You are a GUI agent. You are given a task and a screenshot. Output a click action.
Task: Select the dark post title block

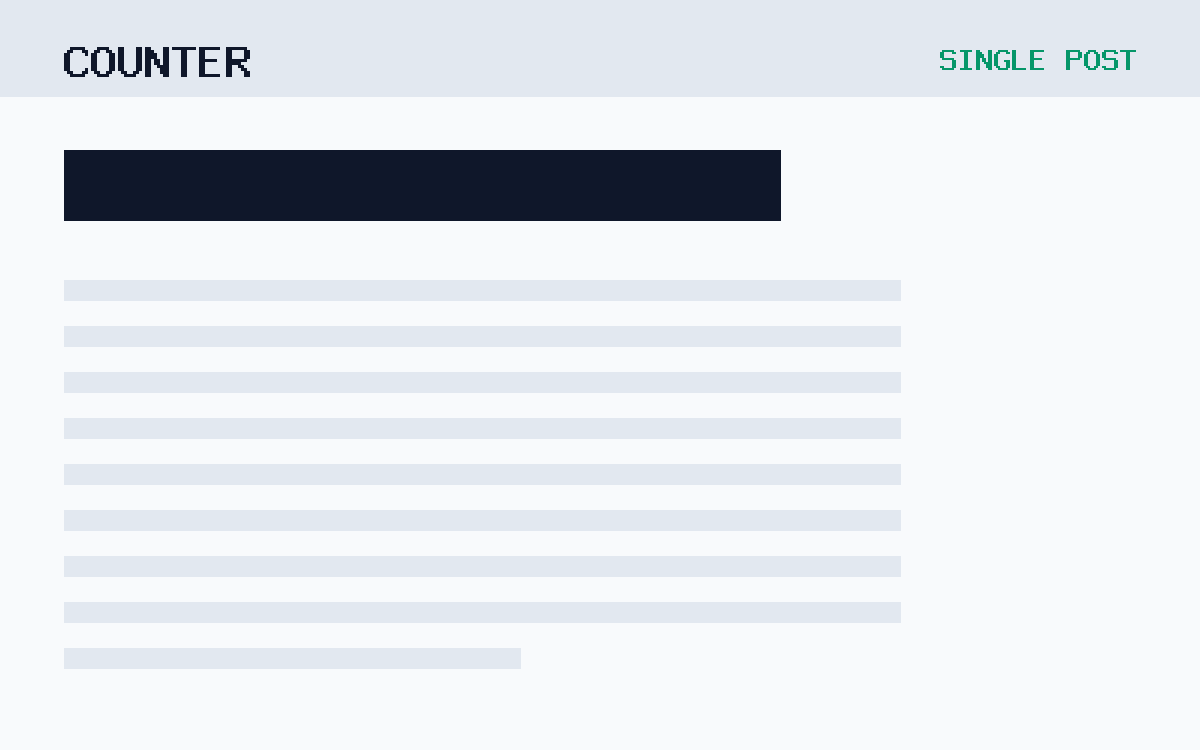422,185
